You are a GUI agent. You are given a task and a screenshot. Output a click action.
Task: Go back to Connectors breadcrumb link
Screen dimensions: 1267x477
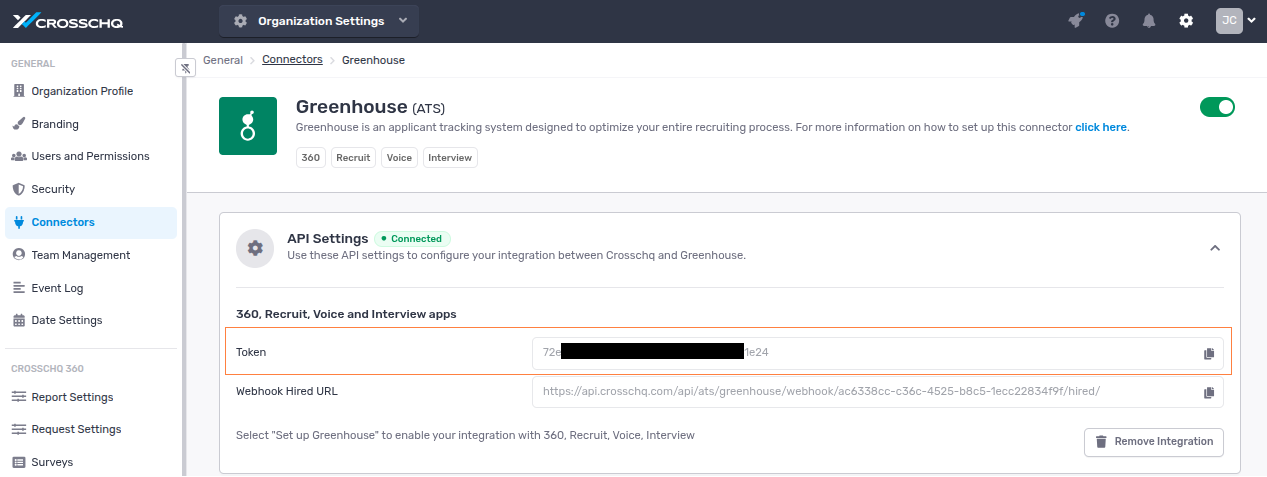pos(292,60)
